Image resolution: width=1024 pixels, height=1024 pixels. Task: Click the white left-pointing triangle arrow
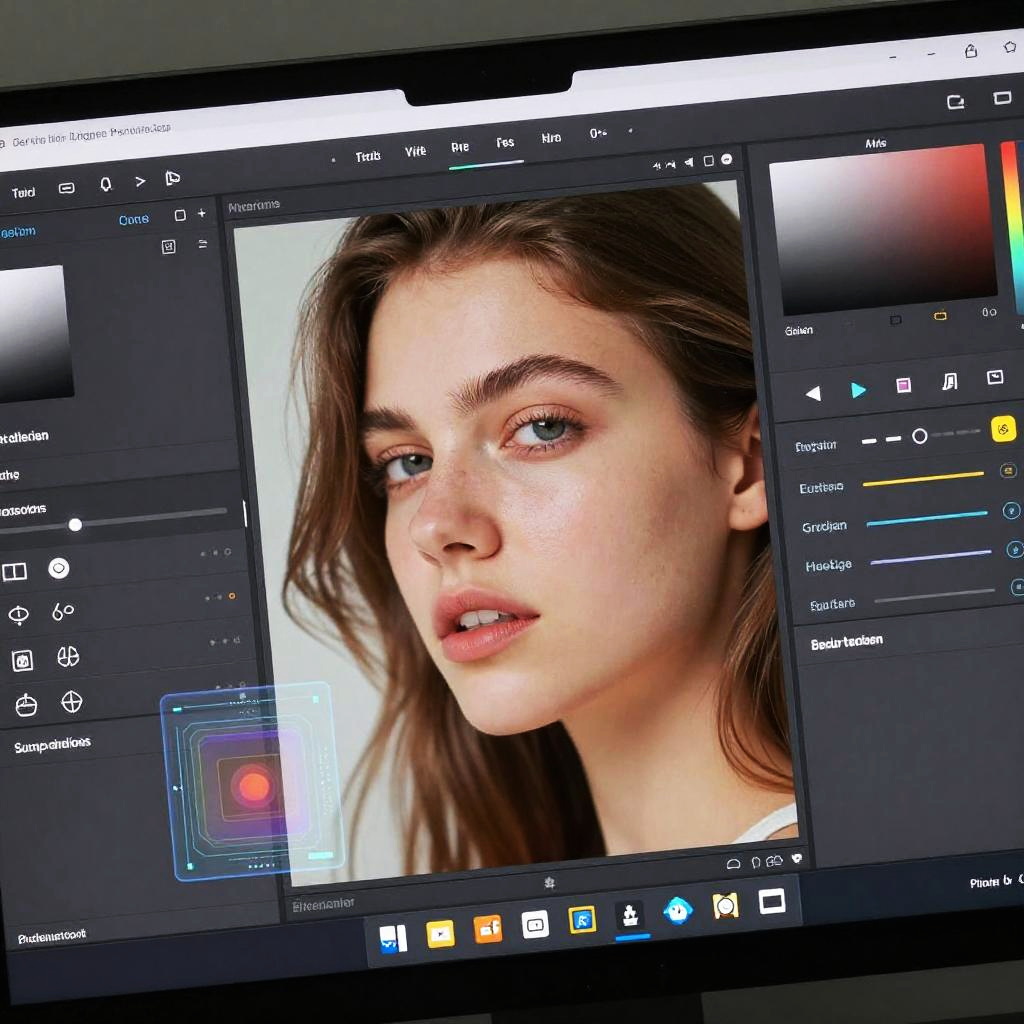pyautogui.click(x=813, y=393)
